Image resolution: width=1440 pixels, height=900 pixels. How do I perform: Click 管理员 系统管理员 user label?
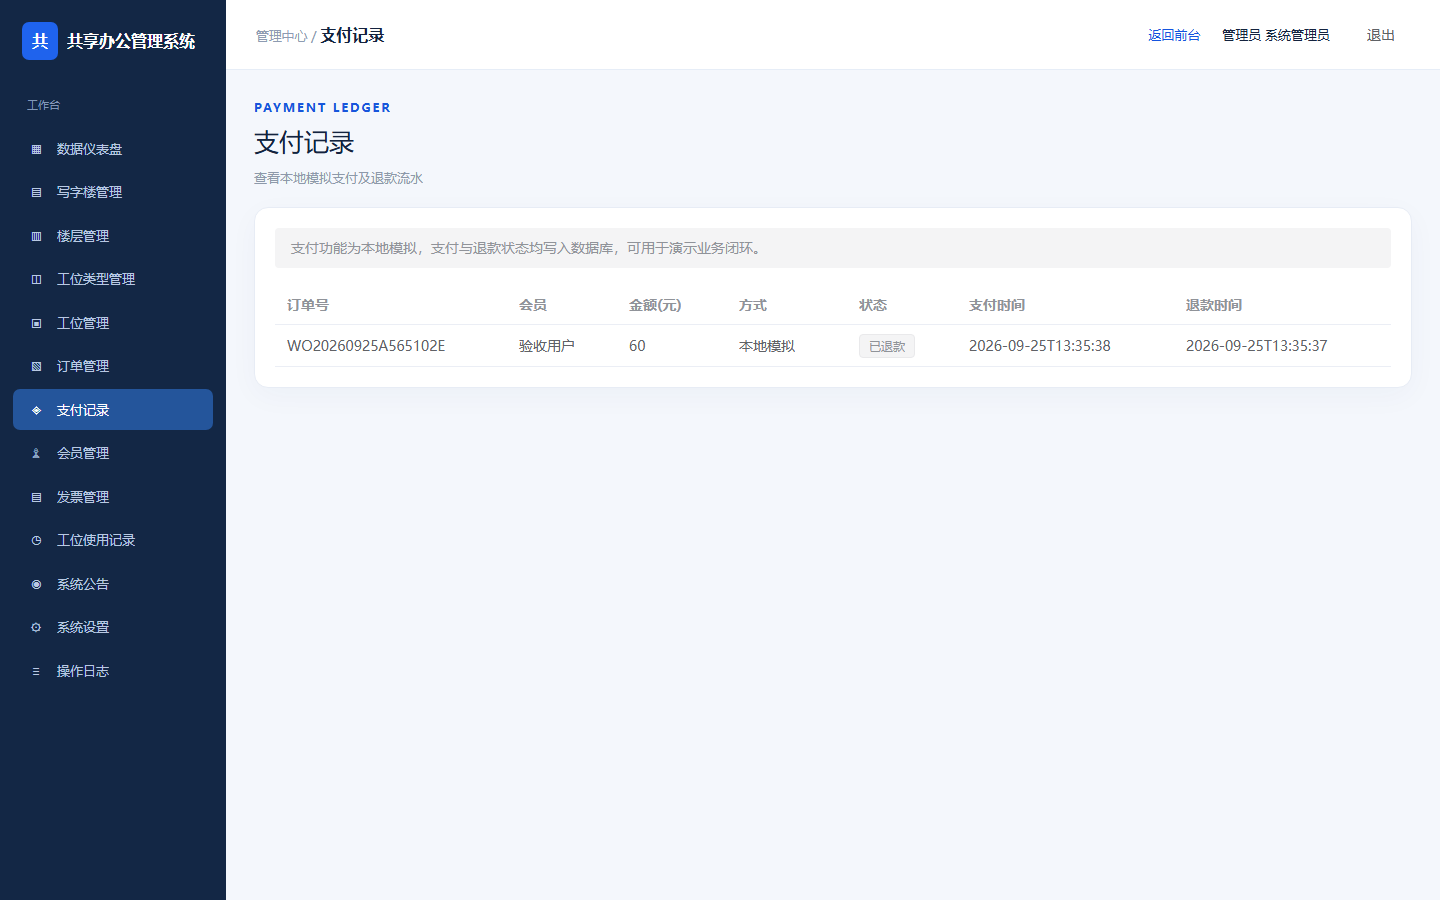click(1276, 35)
